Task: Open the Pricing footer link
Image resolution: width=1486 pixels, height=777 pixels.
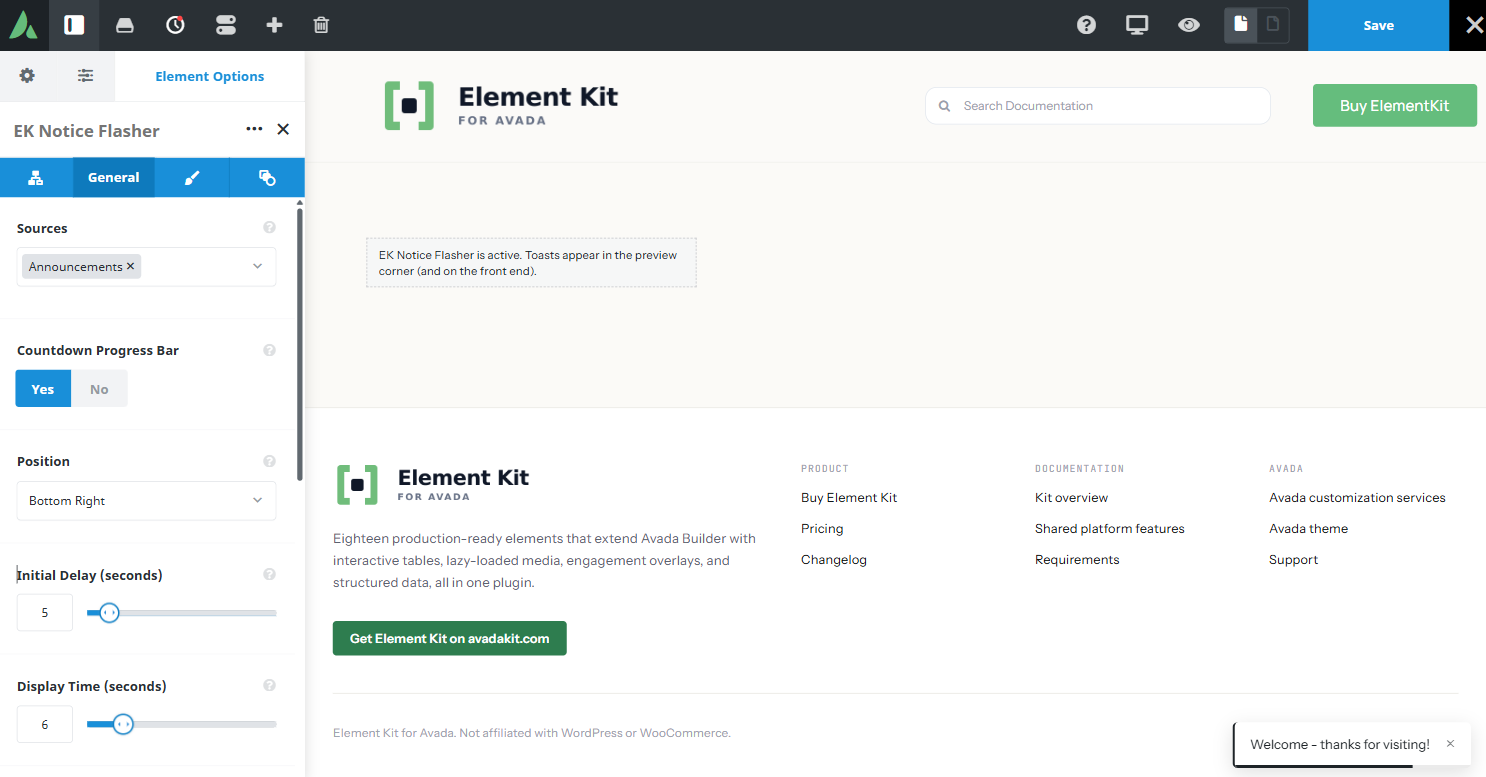Action: 822,528
